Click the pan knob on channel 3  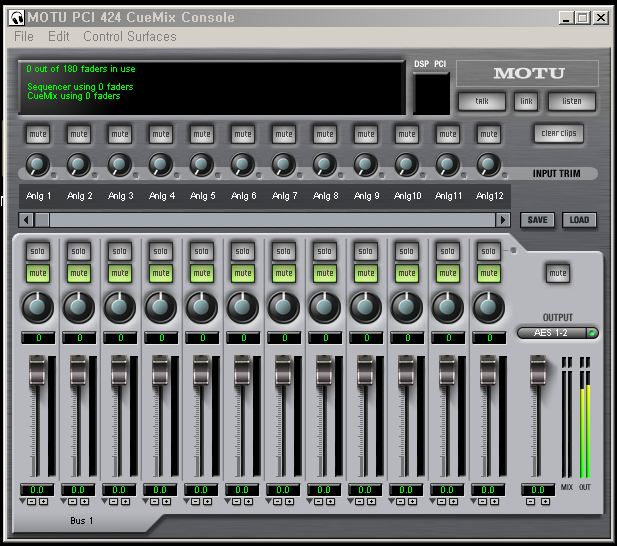pos(119,307)
